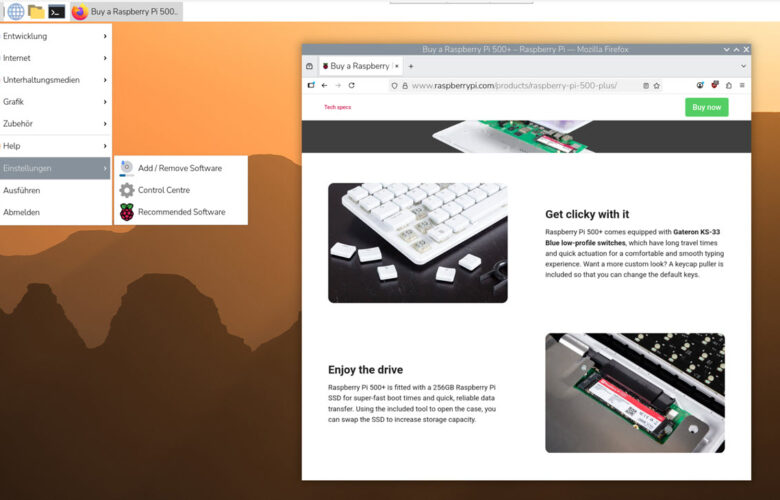Bookmark this page with the star icon
Viewport: 780px width, 500px height.
pyautogui.click(x=657, y=86)
